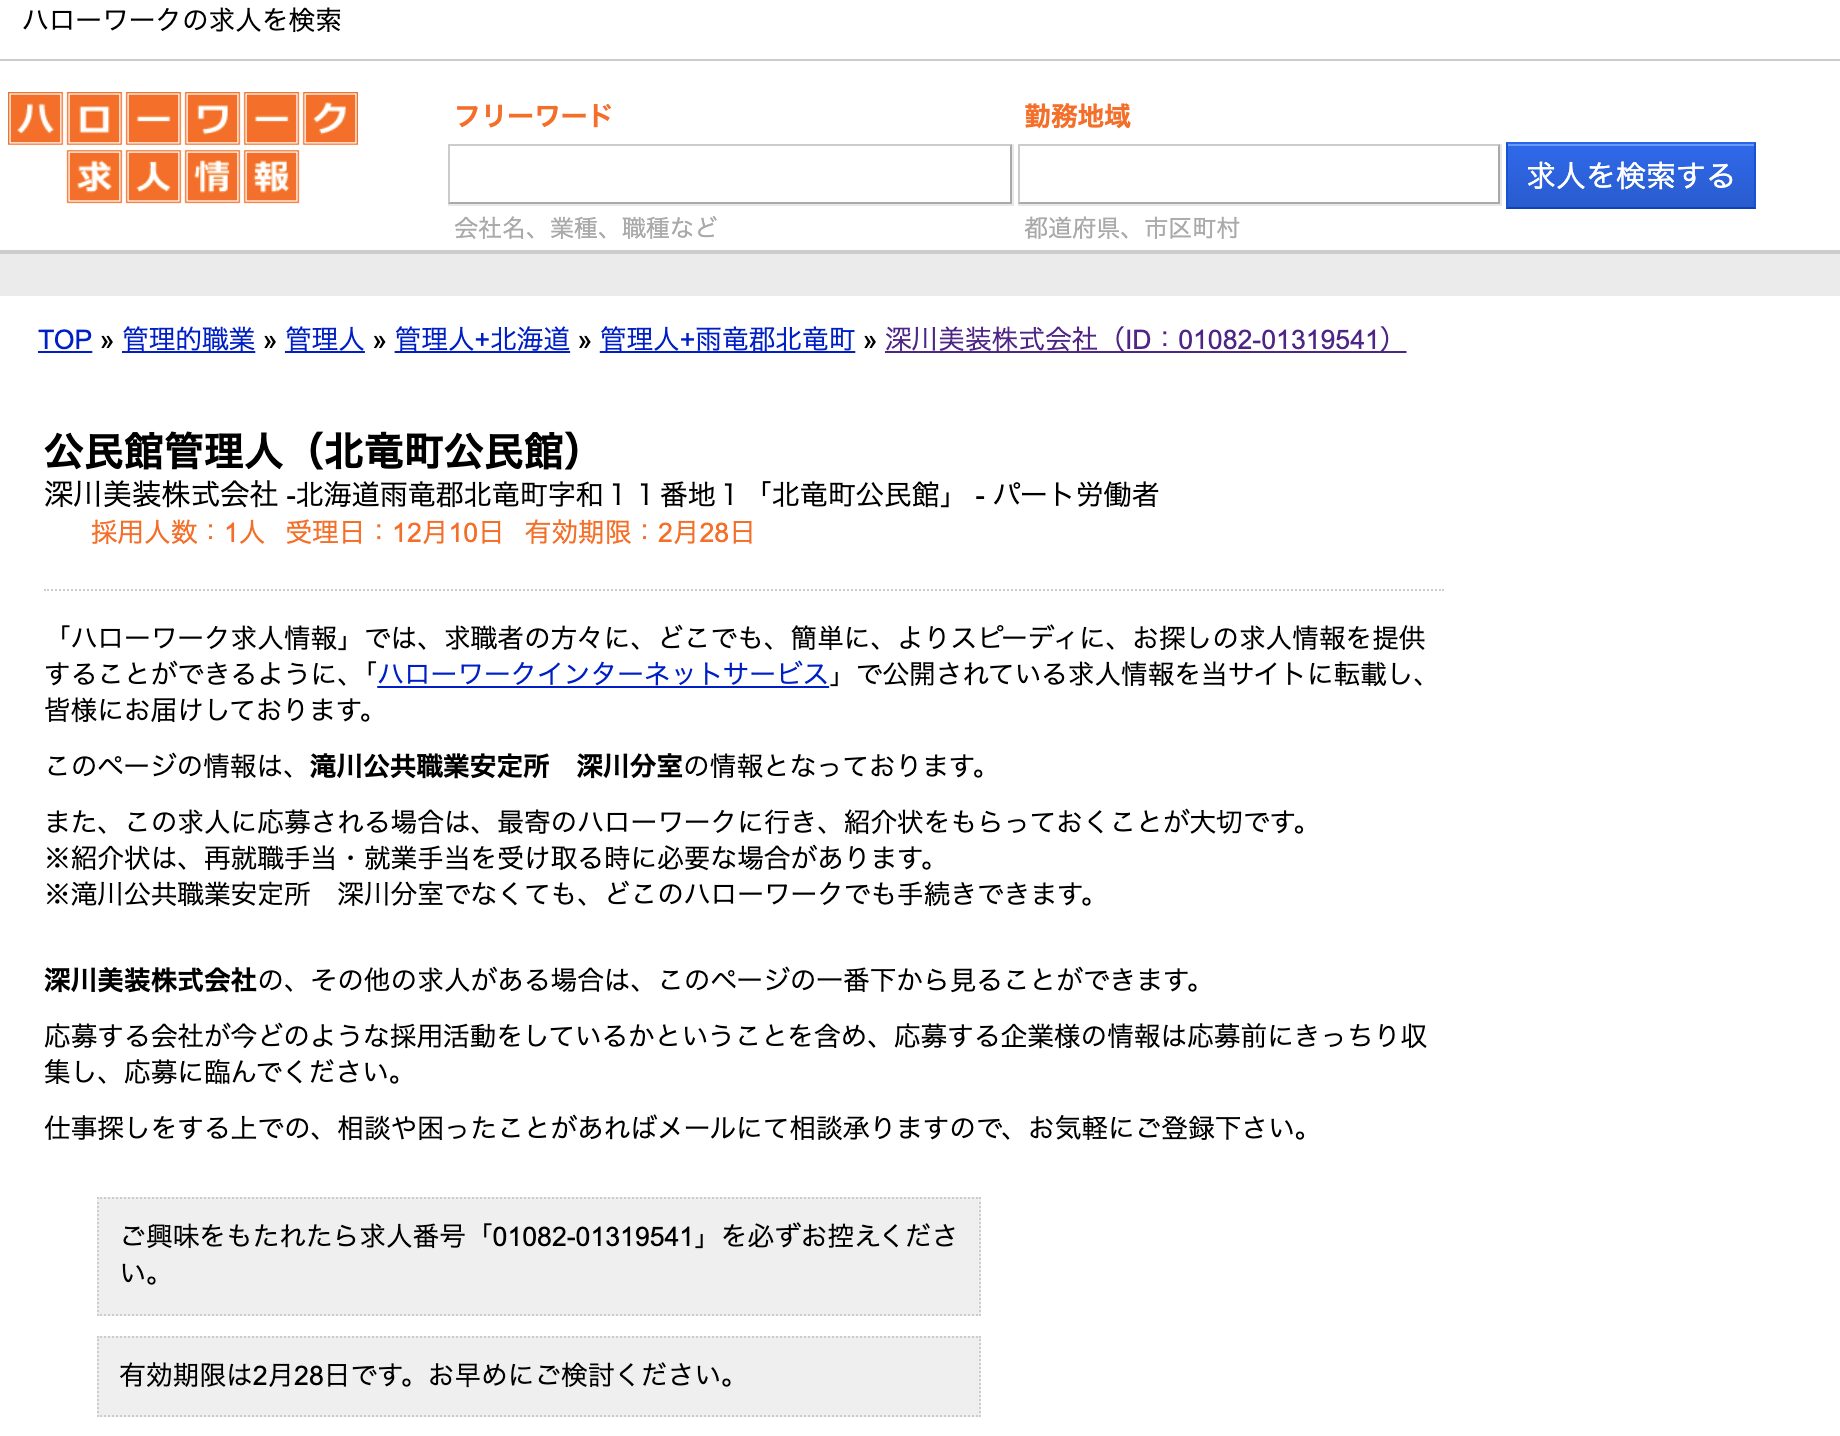Click the 有効期限は2月28日 reminder box
This screenshot has width=1840, height=1436.
[540, 1376]
